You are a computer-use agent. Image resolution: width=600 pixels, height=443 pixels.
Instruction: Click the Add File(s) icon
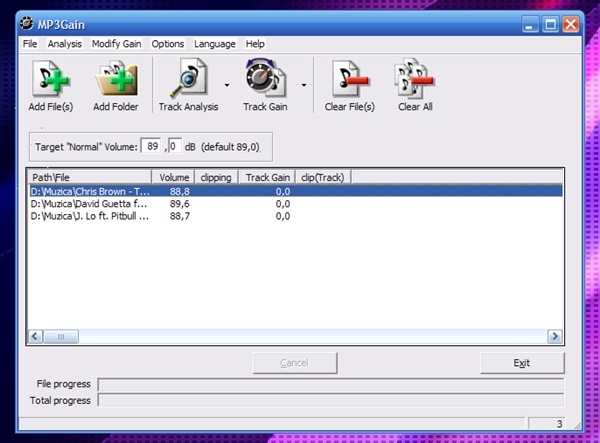pyautogui.click(x=51, y=78)
